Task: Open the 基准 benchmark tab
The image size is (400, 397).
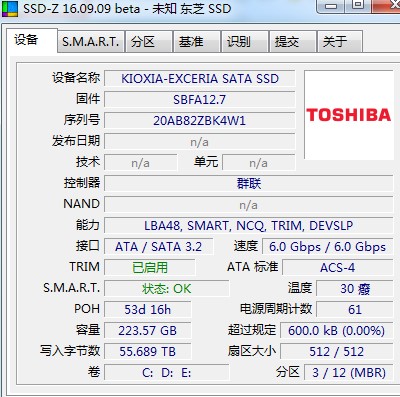Action: [197, 42]
